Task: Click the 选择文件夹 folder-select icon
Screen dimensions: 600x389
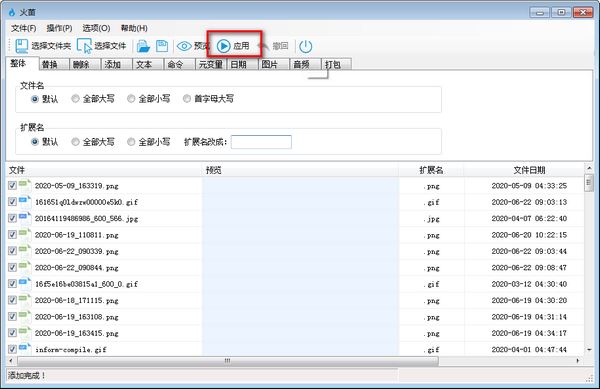Action: pos(21,46)
